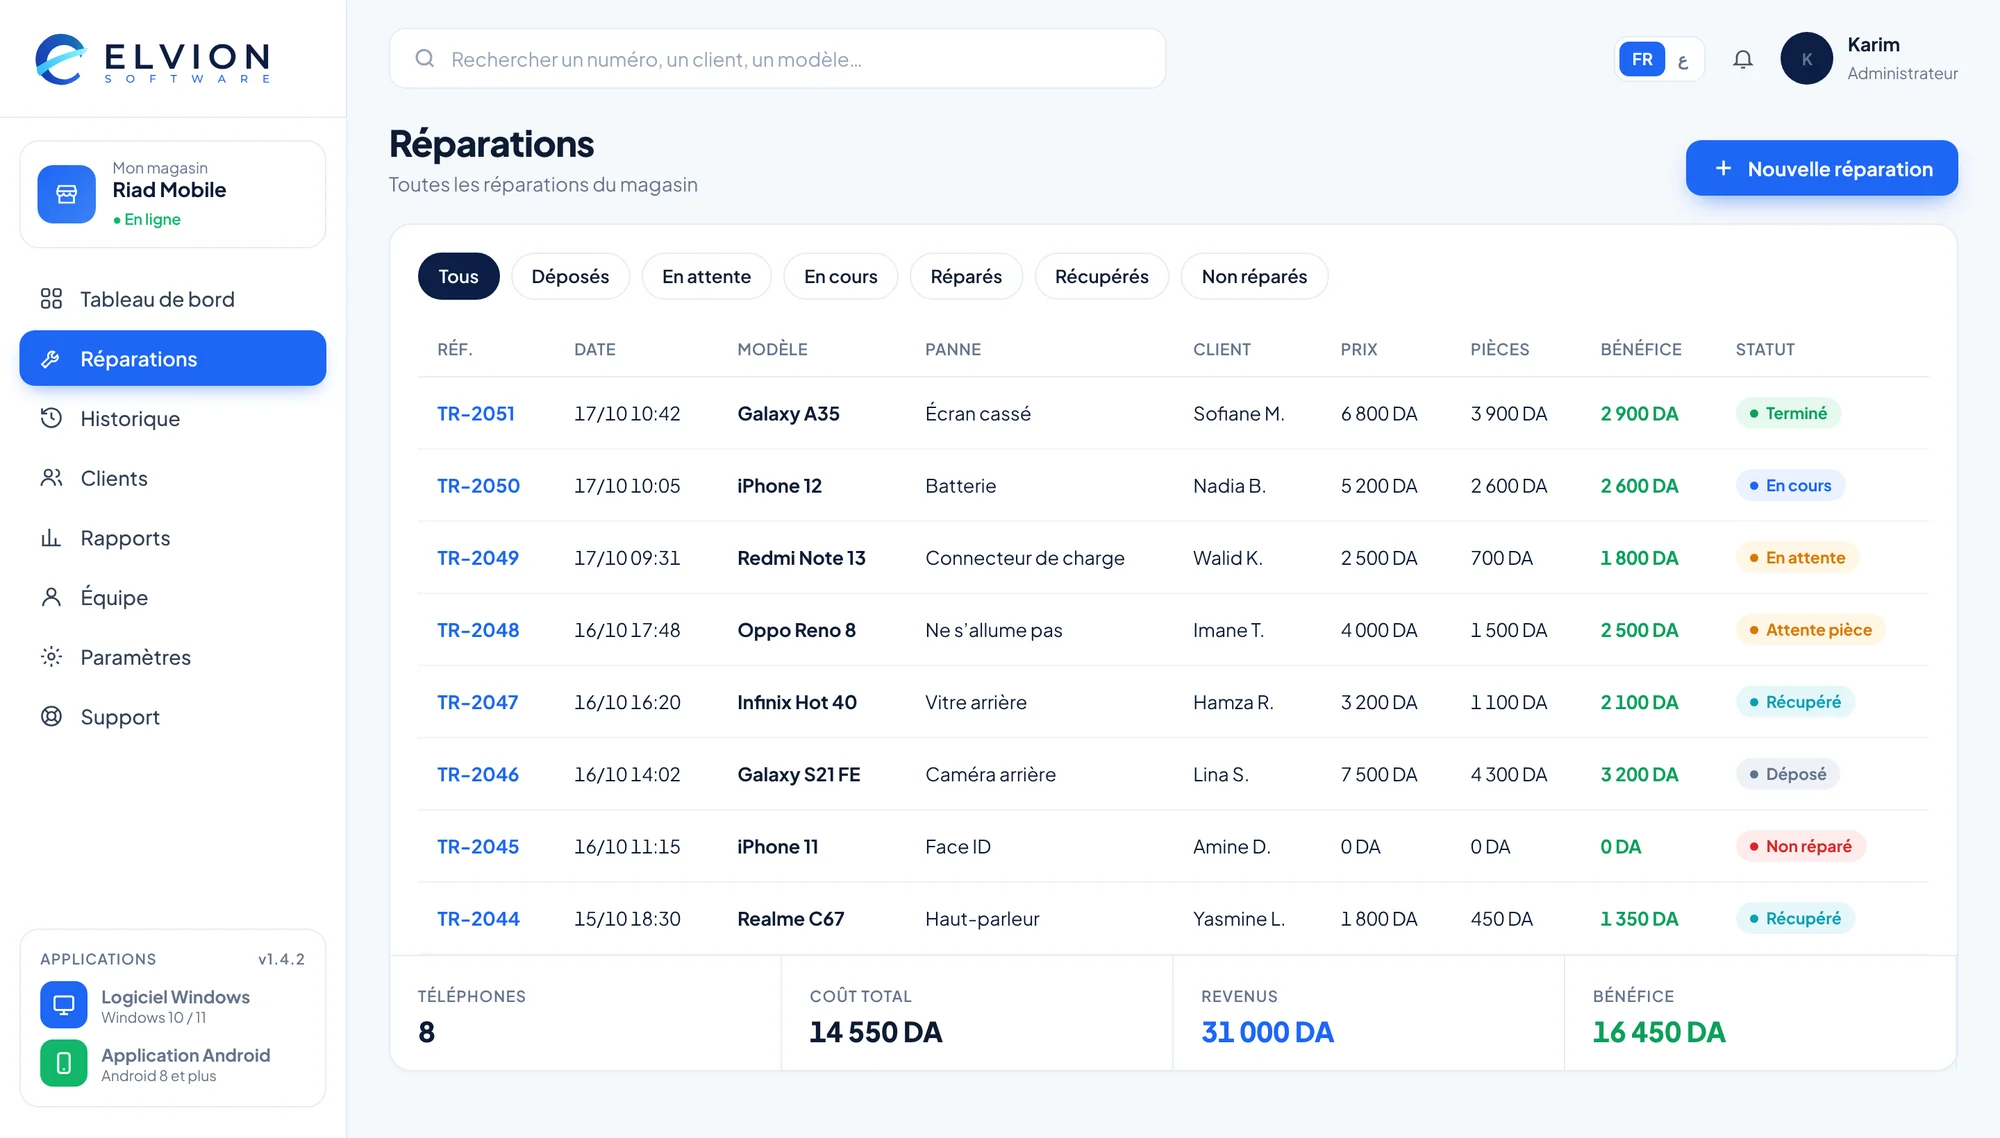The image size is (2000, 1138).
Task: Click the Riad Mobile store icon
Action: (67, 194)
